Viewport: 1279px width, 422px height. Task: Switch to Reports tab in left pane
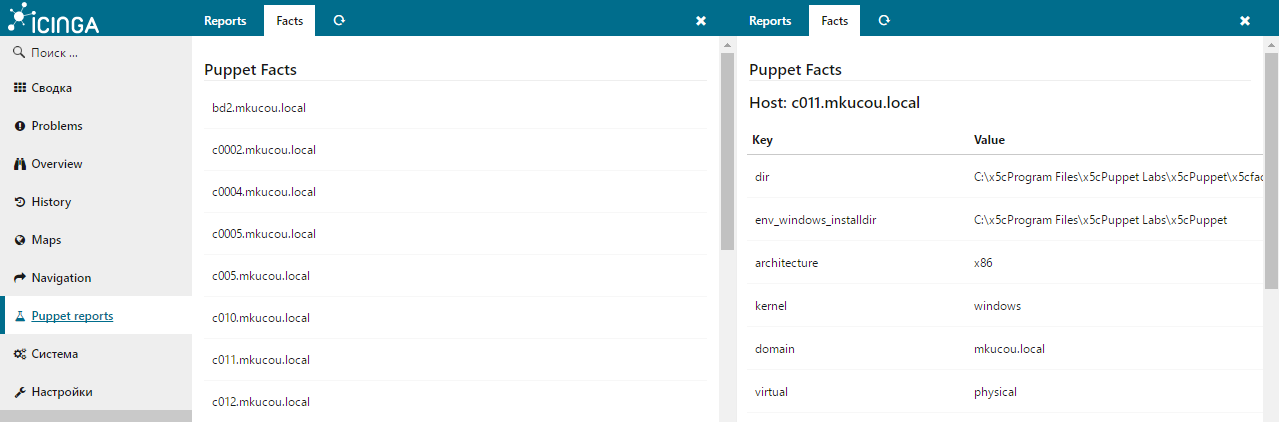225,20
